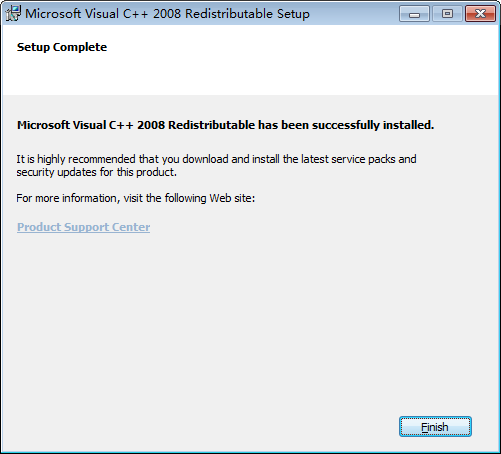Viewport: 501px width, 454px height.
Task: Click the word Microsoft in title bar
Action: coord(53,14)
